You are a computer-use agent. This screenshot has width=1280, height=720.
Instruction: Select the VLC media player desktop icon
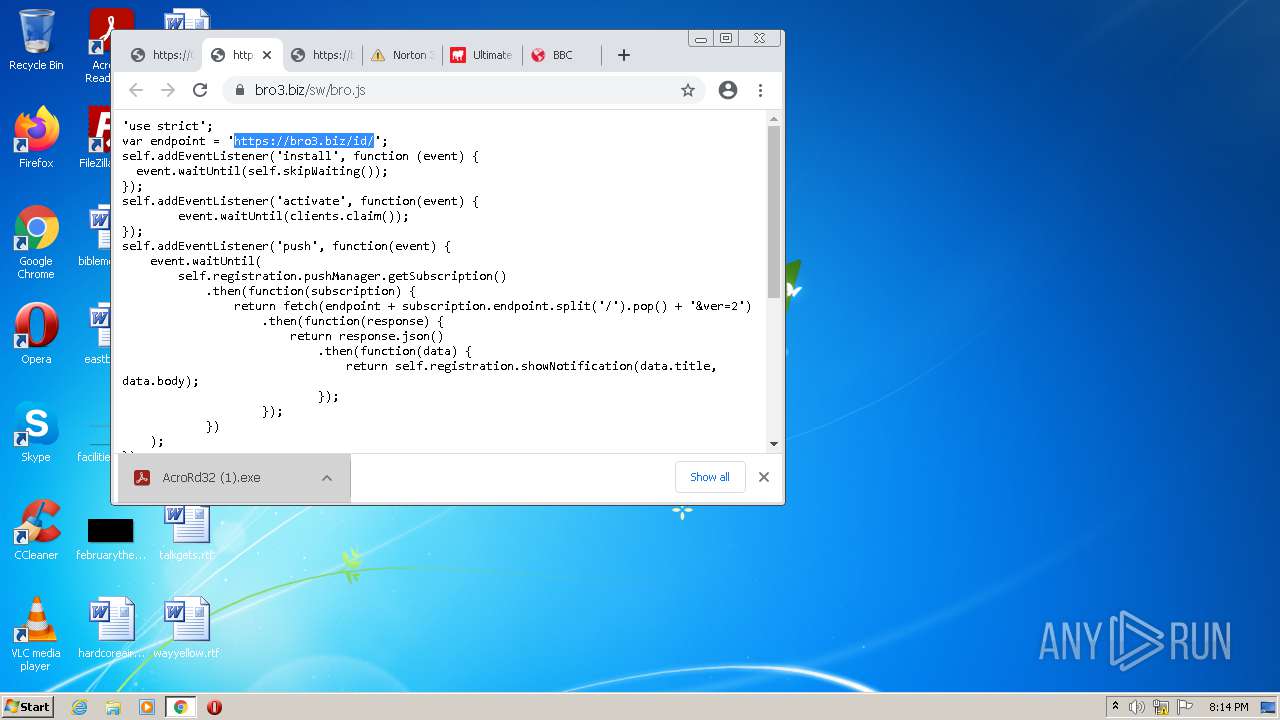point(36,634)
